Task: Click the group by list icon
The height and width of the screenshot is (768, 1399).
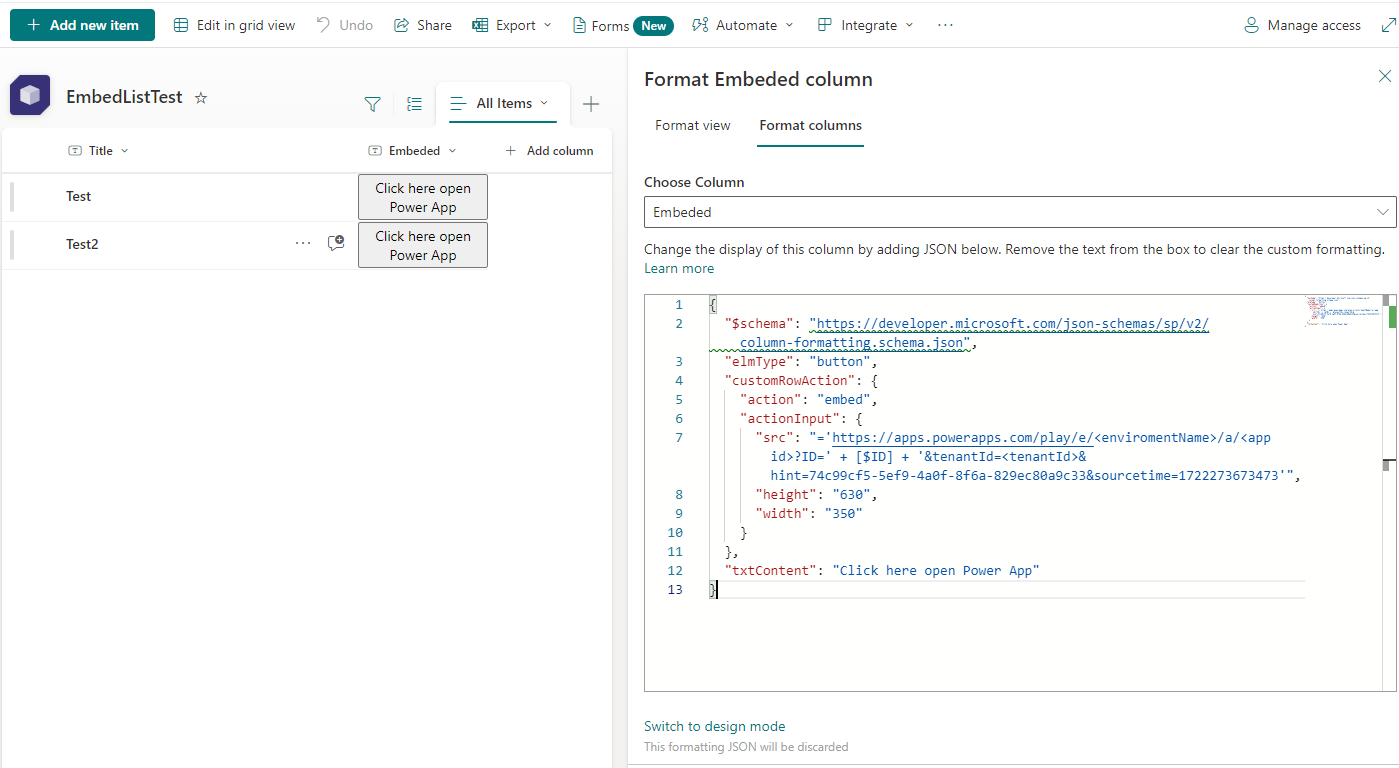Action: (x=415, y=104)
